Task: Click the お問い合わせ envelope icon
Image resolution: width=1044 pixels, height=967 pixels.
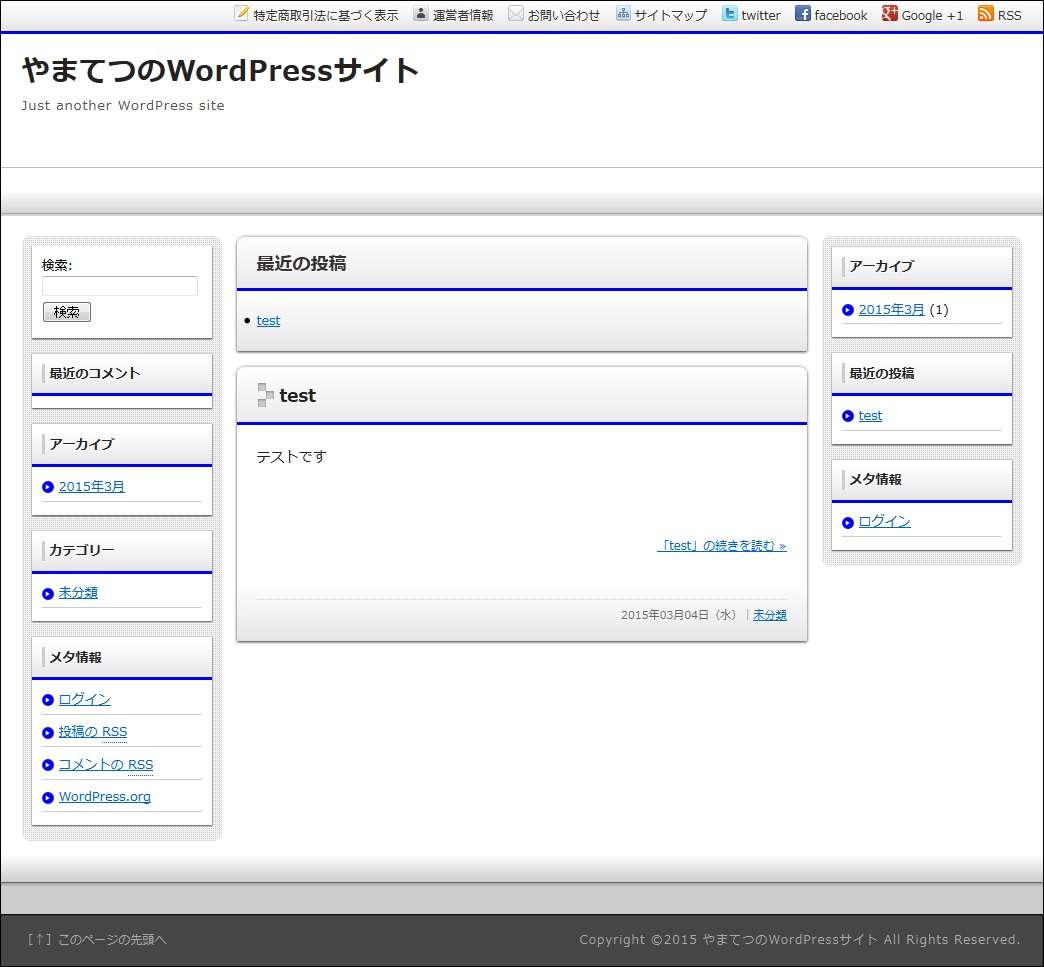Action: (516, 13)
